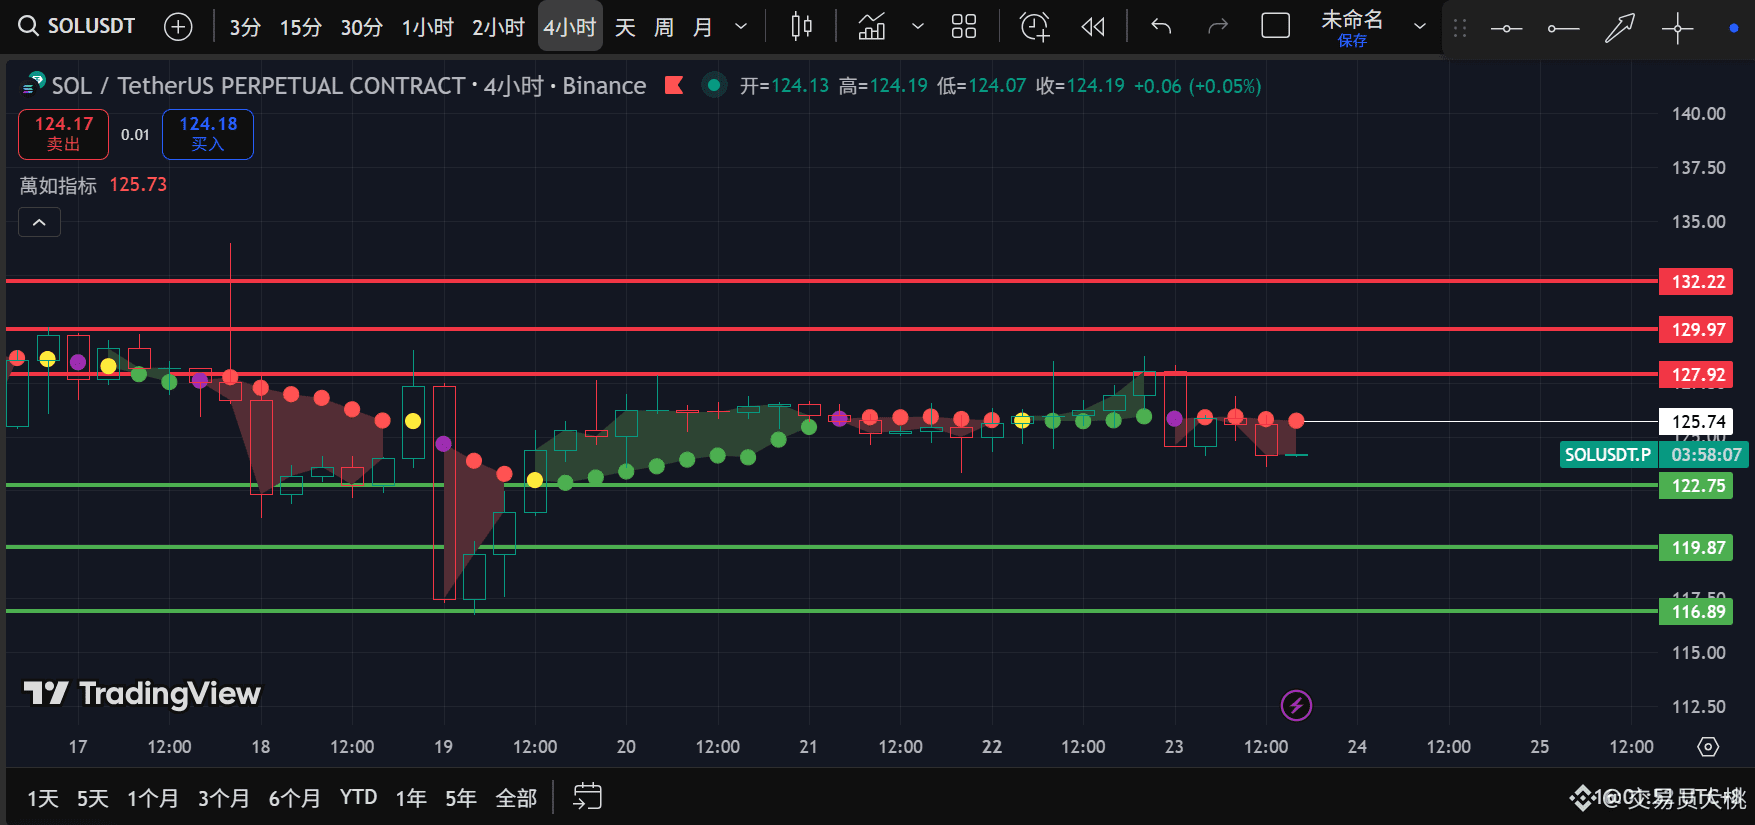This screenshot has width=1755, height=825.
Task: Open the indicators and strategies menu
Action: (x=872, y=27)
